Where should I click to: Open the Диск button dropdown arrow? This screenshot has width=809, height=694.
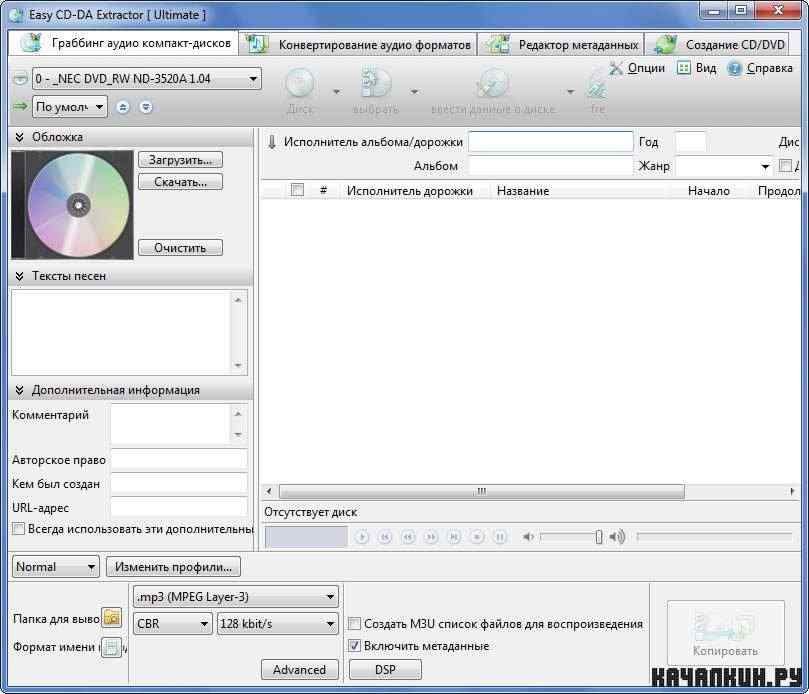336,92
